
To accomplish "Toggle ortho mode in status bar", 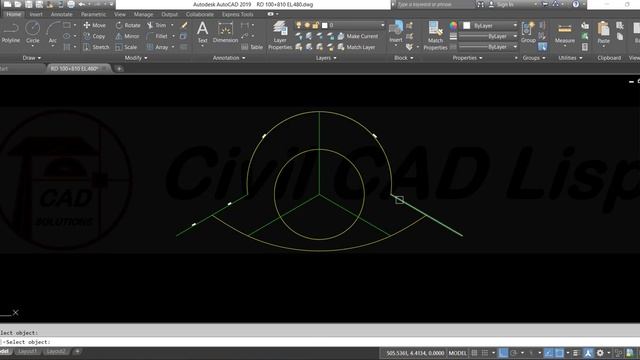I will (503, 353).
